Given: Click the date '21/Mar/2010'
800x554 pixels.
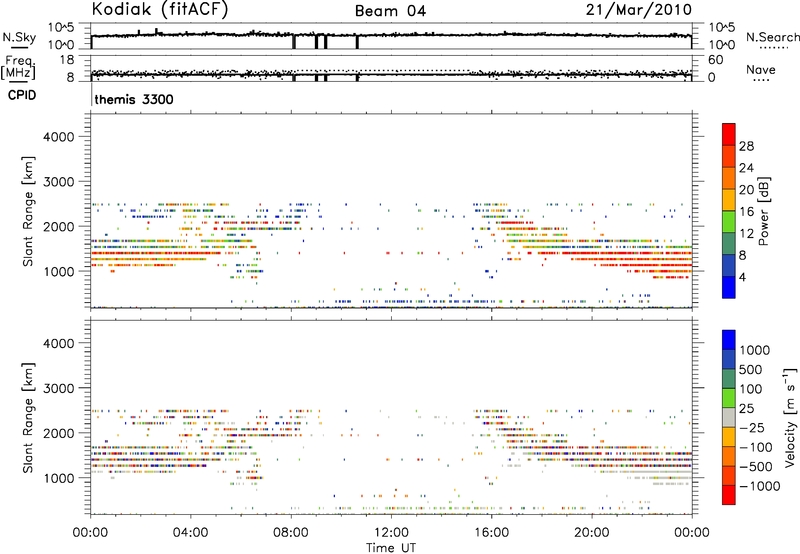Looking at the screenshot, I should click(x=639, y=9).
